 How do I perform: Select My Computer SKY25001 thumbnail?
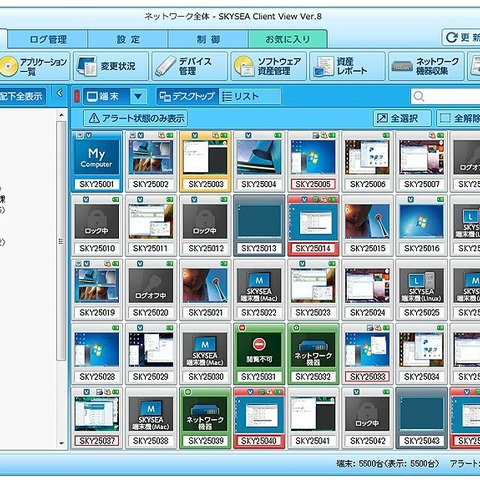[x=97, y=161]
